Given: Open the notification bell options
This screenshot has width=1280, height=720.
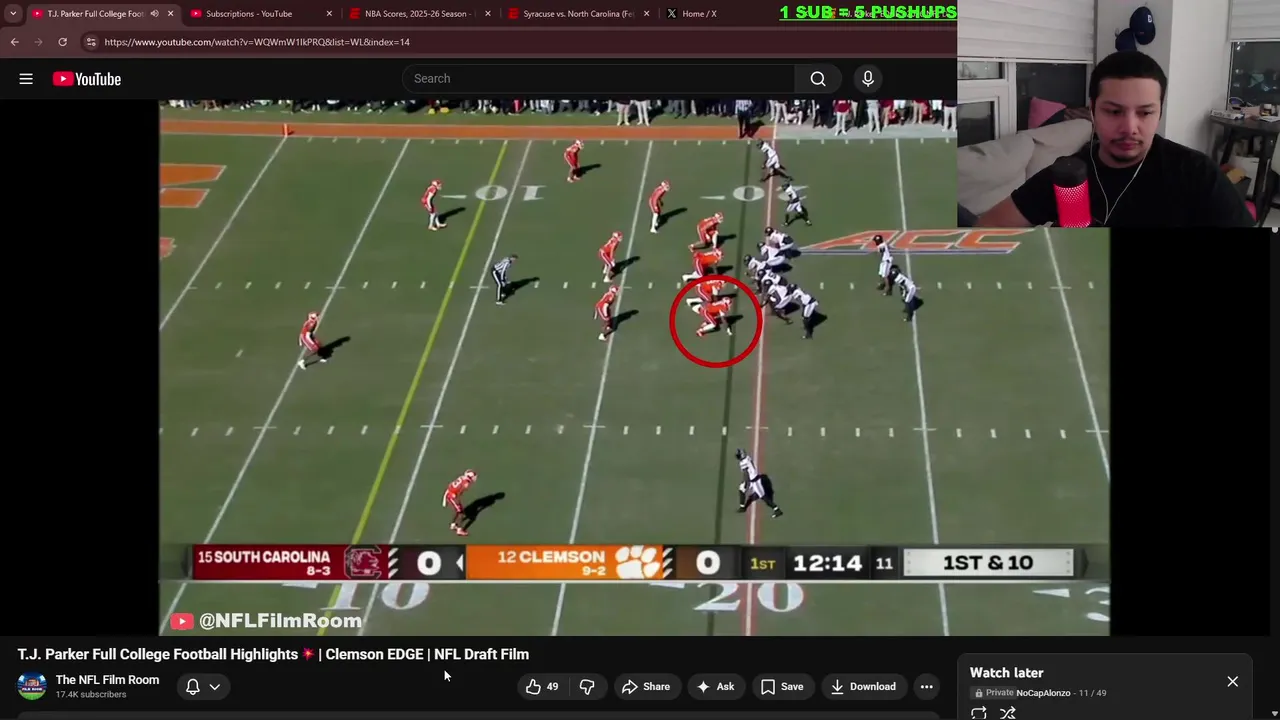Looking at the screenshot, I should point(193,687).
